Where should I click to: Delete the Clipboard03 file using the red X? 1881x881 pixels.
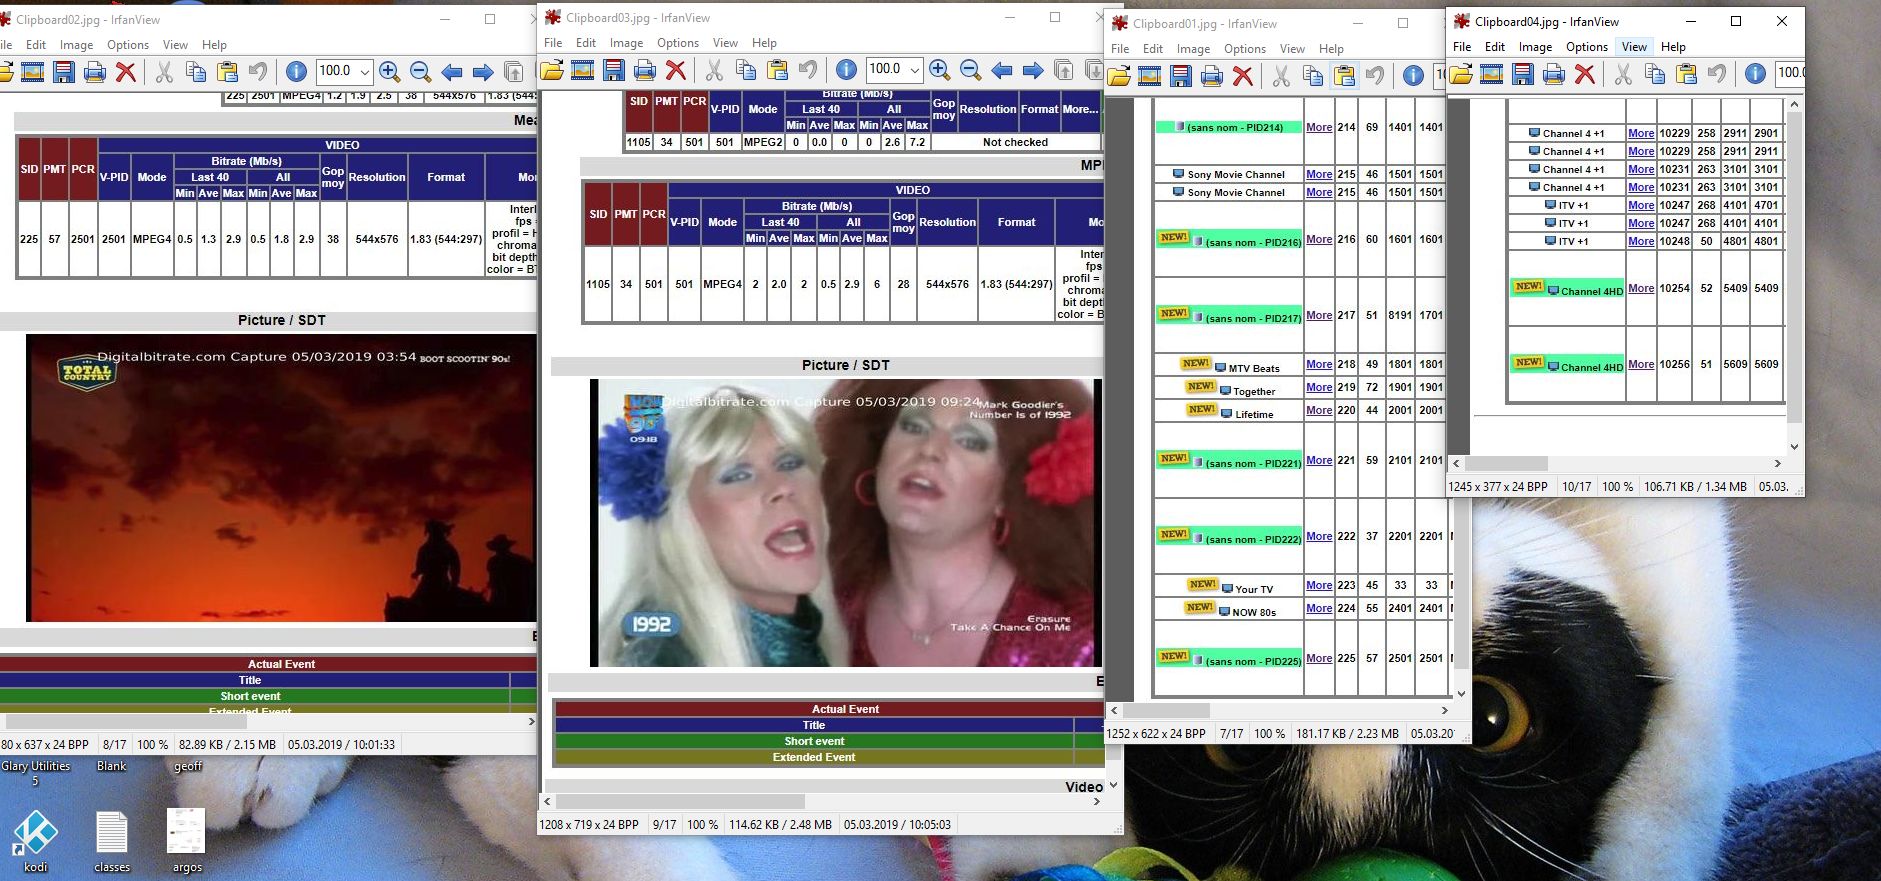pos(676,70)
